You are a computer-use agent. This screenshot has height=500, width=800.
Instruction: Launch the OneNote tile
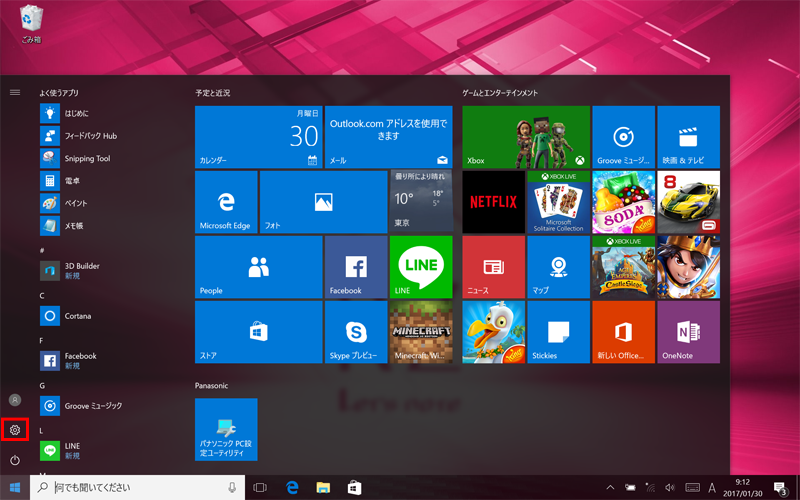(689, 332)
